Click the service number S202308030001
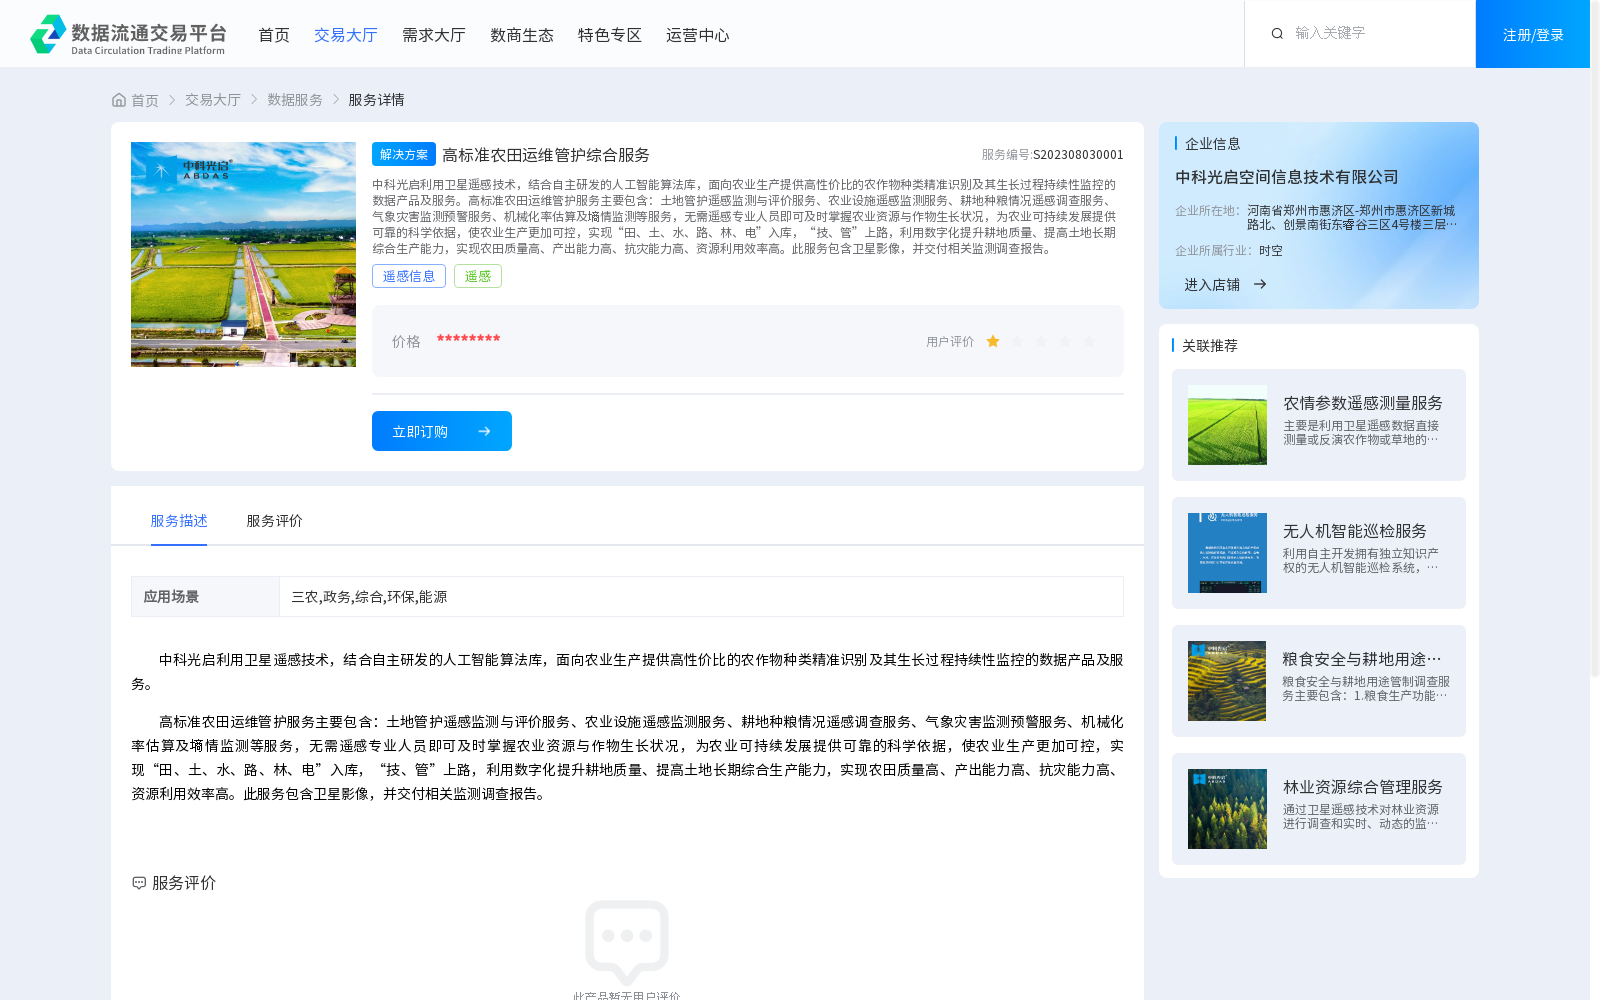This screenshot has height=1000, width=1600. tap(1078, 155)
